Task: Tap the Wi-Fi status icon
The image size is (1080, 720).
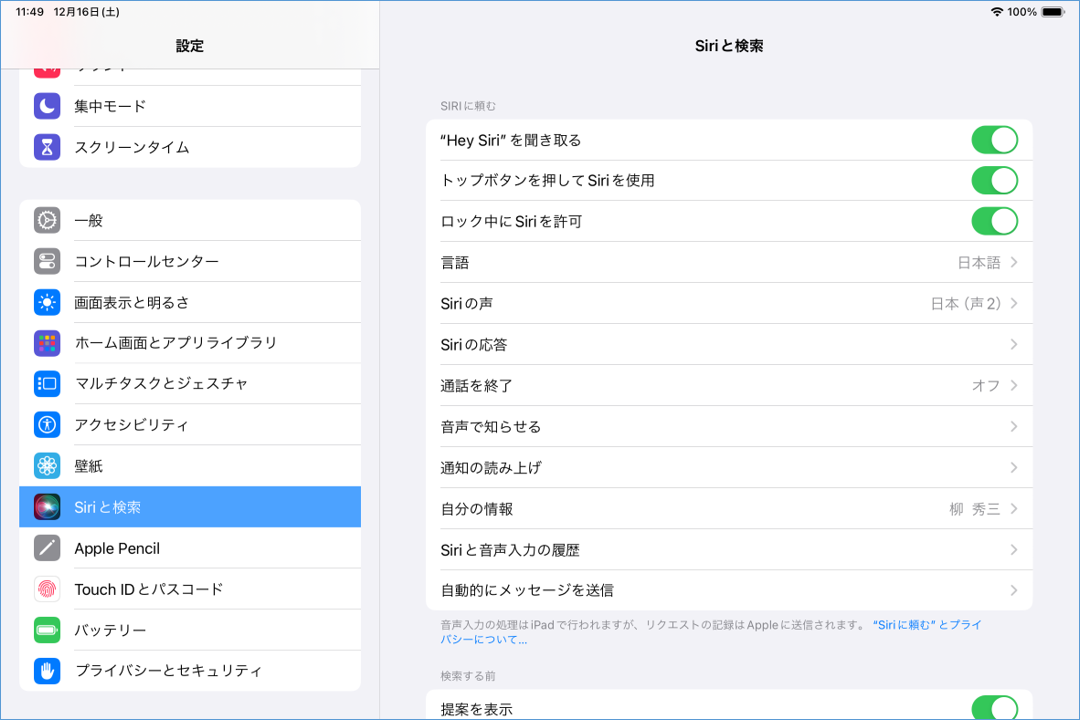Action: [x=997, y=12]
